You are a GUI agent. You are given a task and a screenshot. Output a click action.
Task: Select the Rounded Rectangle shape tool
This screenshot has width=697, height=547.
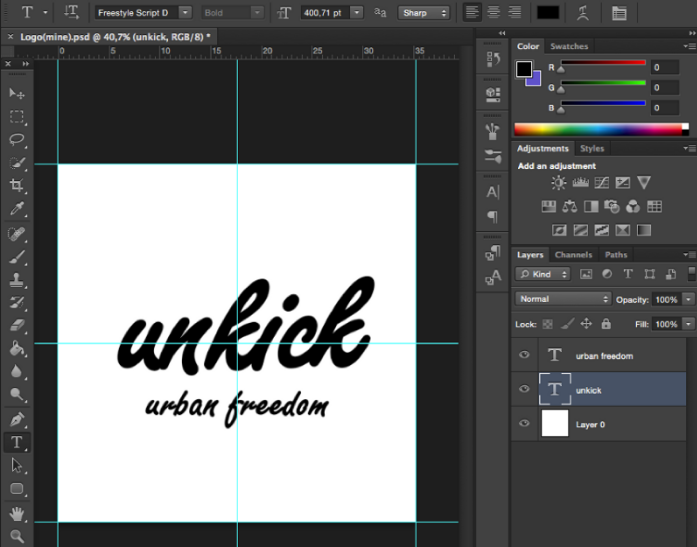(x=17, y=489)
